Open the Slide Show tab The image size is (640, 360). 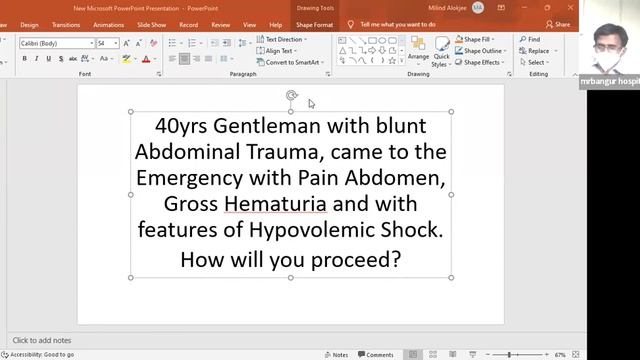point(151,25)
